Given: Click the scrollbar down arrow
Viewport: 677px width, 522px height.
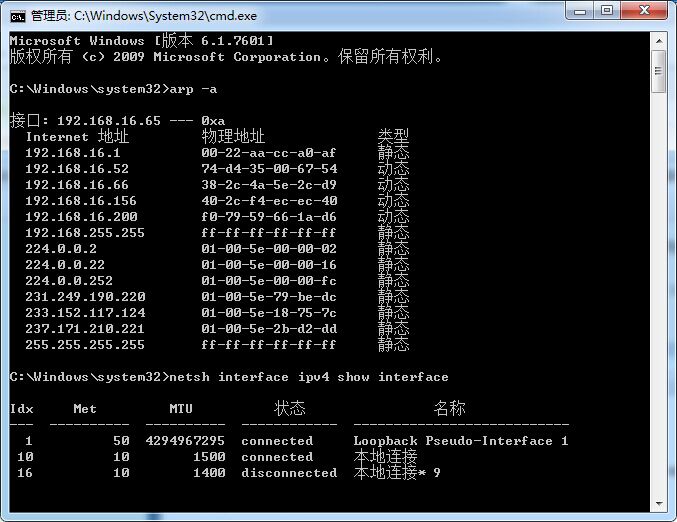Looking at the screenshot, I should (x=658, y=503).
